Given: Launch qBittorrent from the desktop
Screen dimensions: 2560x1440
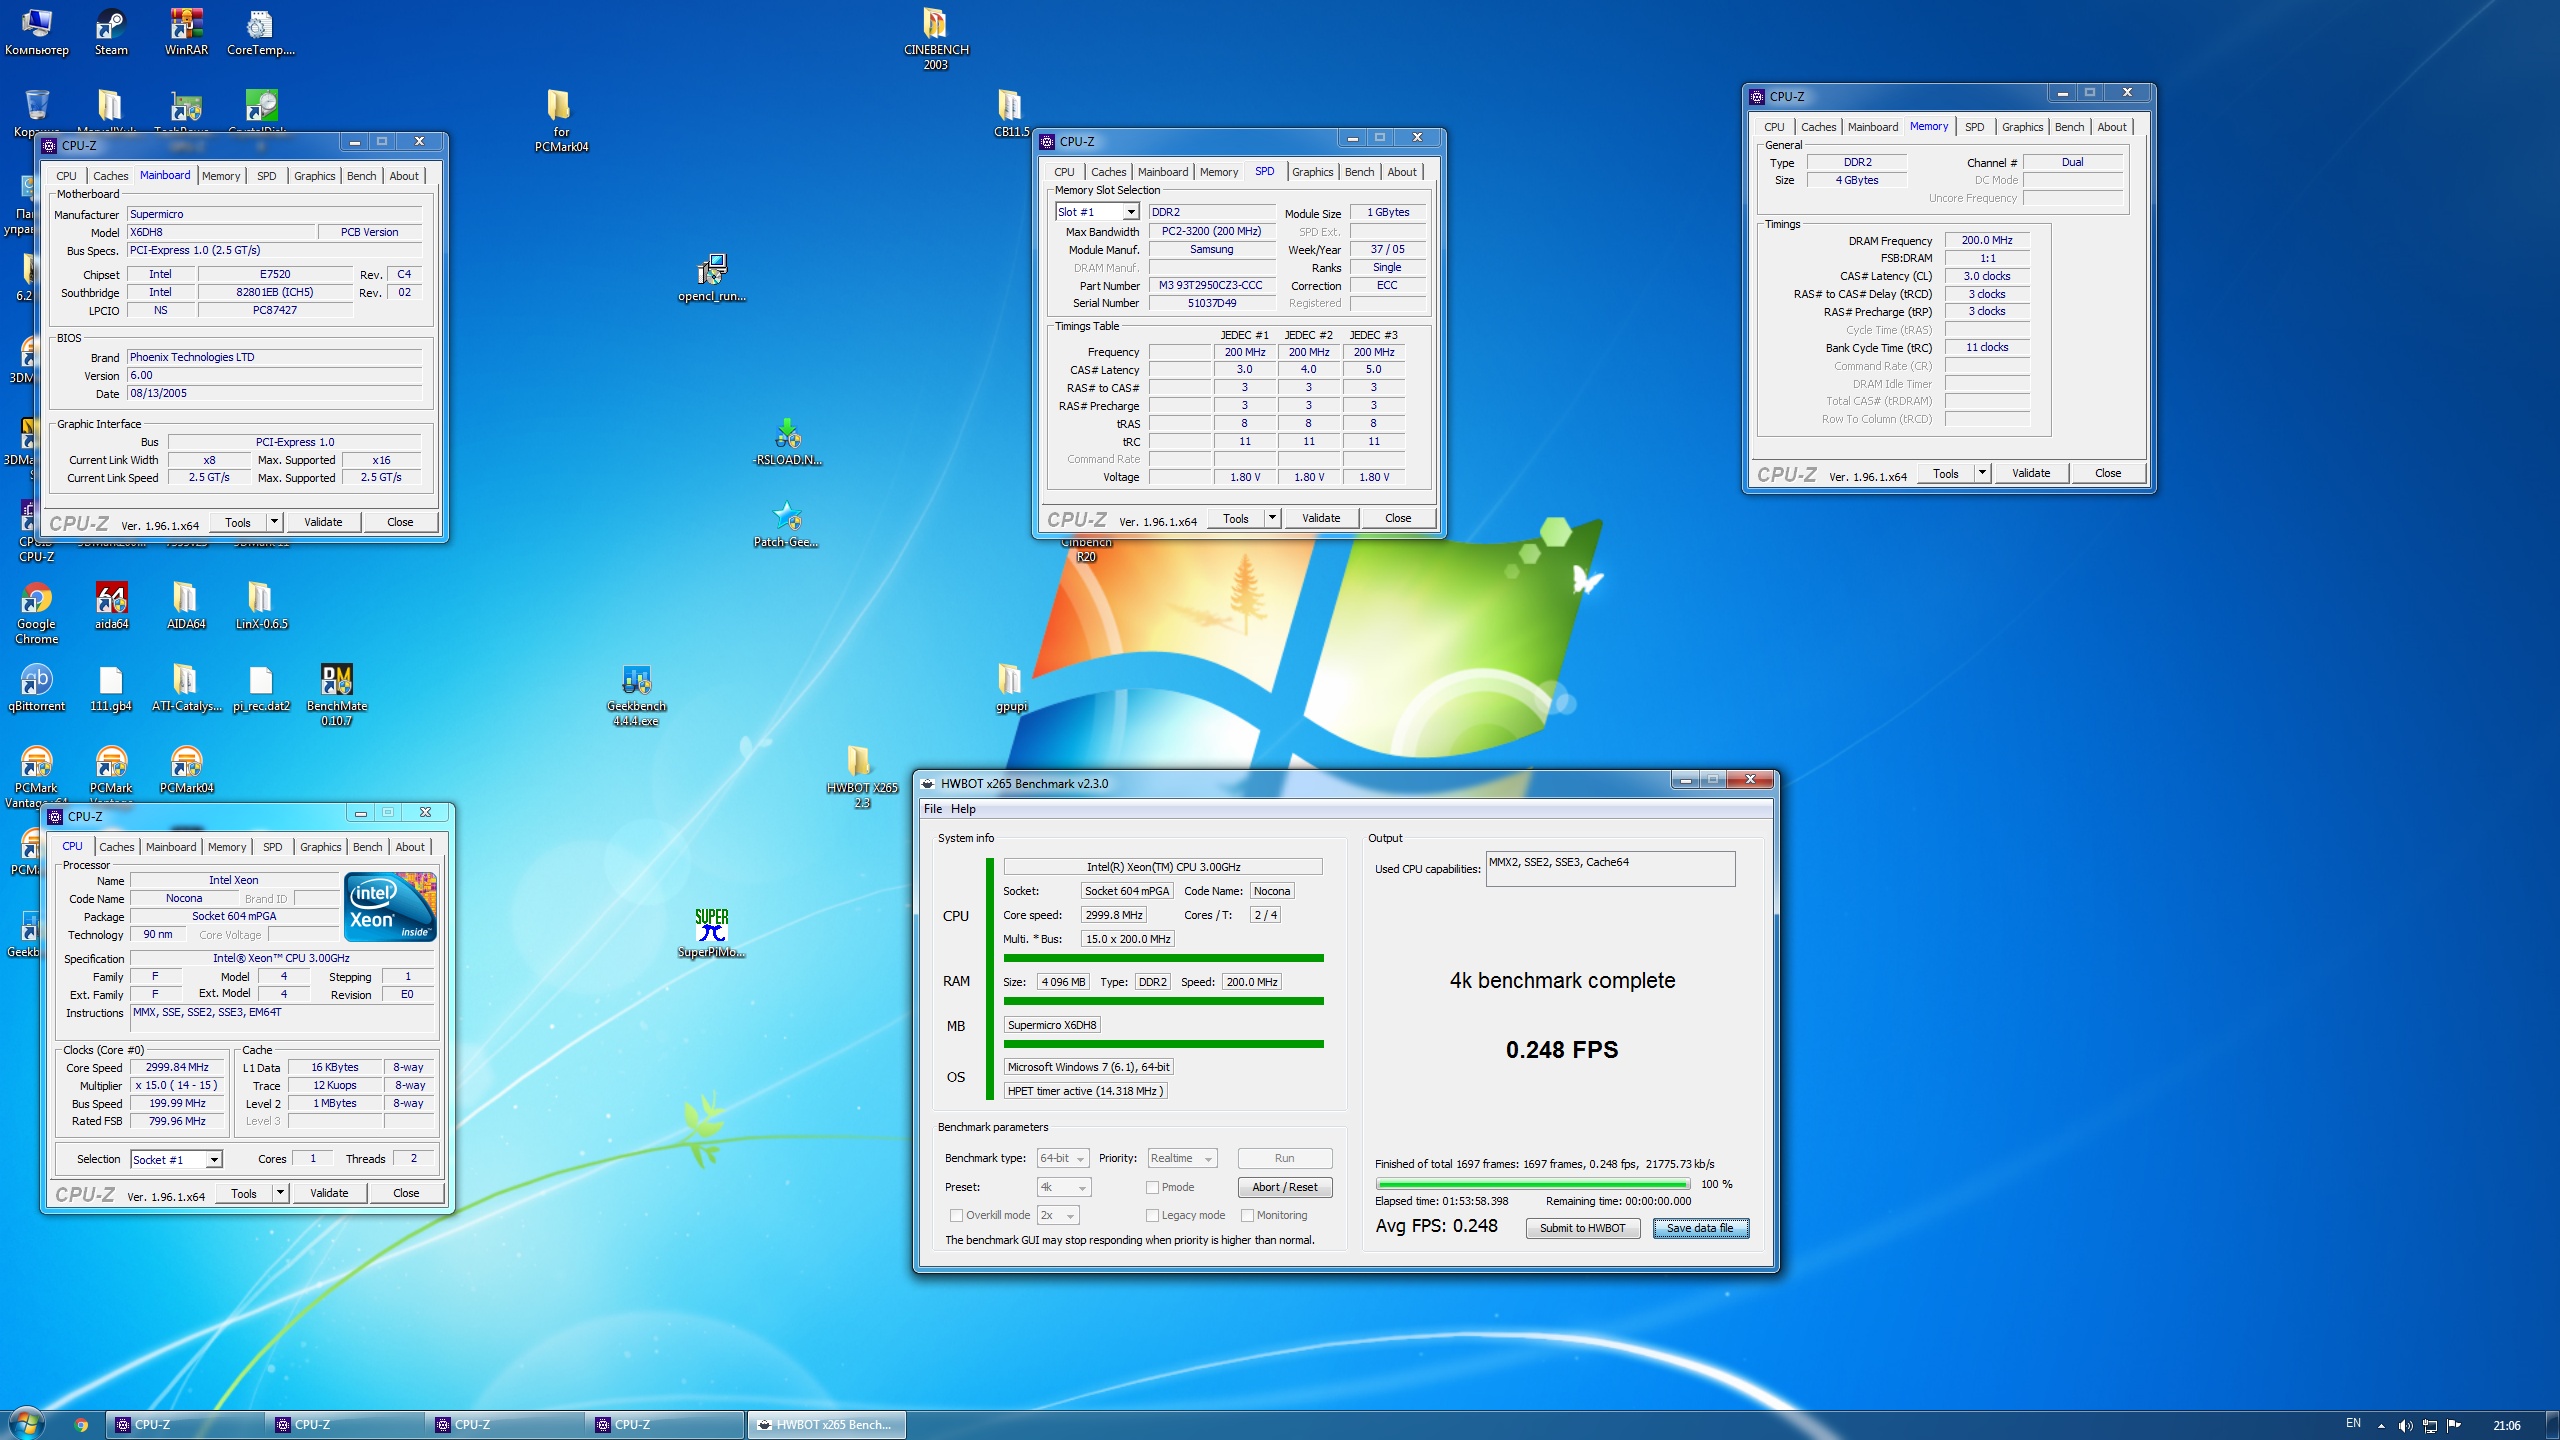Looking at the screenshot, I should click(x=37, y=687).
